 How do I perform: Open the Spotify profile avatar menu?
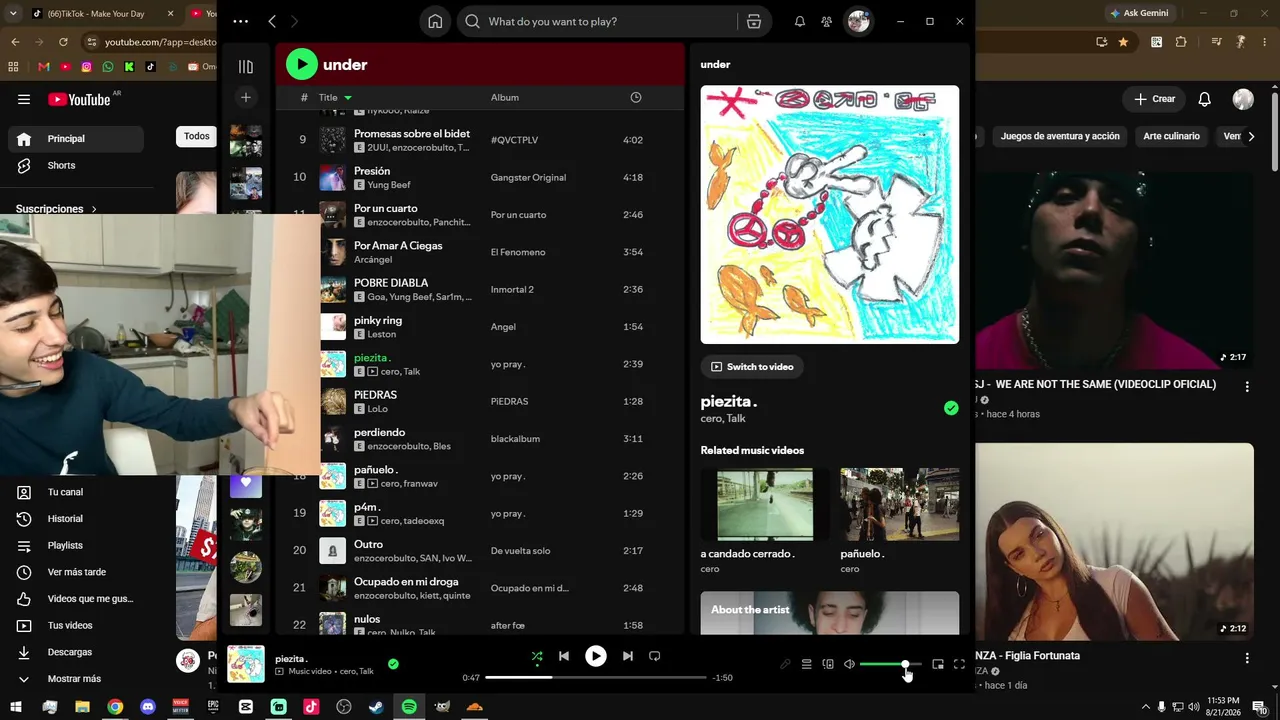[858, 22]
